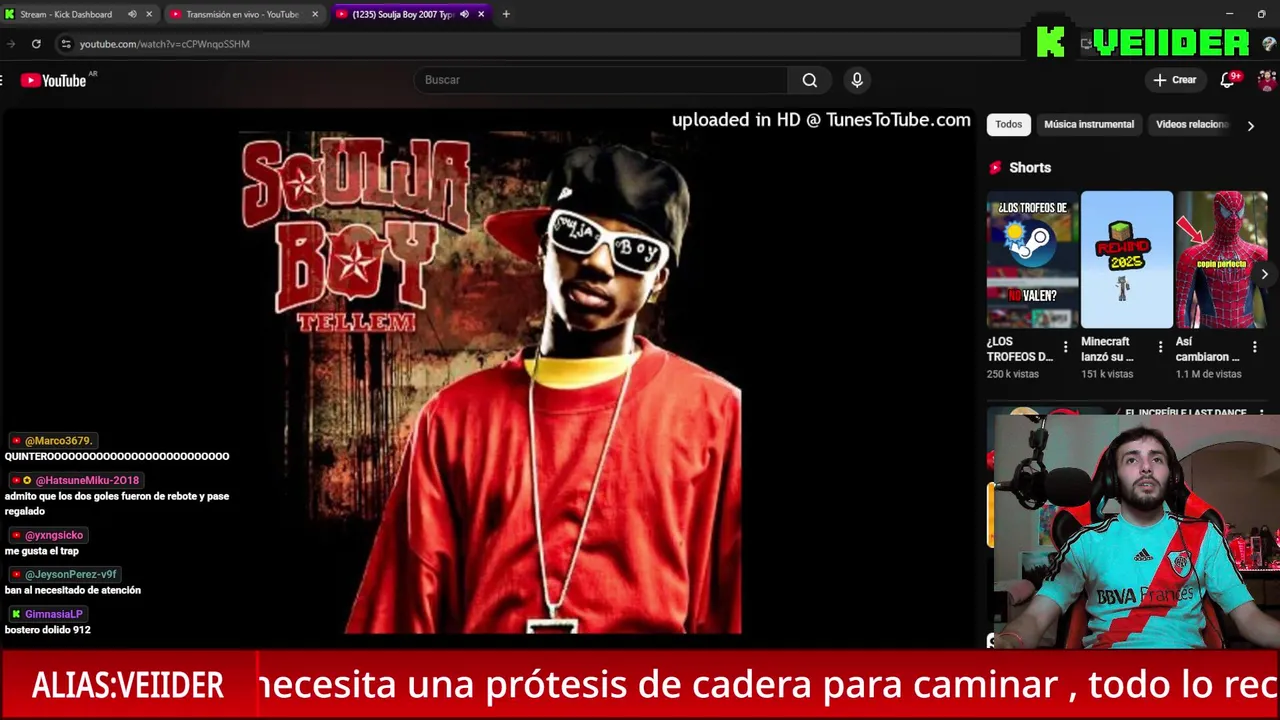Open the YouTube account avatar menu
Screen dimensions: 1280x720
pos(1266,80)
